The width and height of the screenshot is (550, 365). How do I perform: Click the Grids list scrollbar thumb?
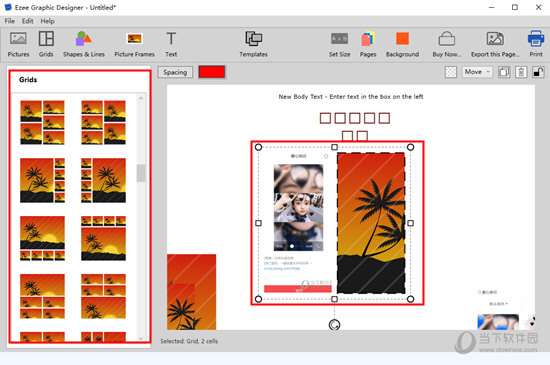click(141, 173)
